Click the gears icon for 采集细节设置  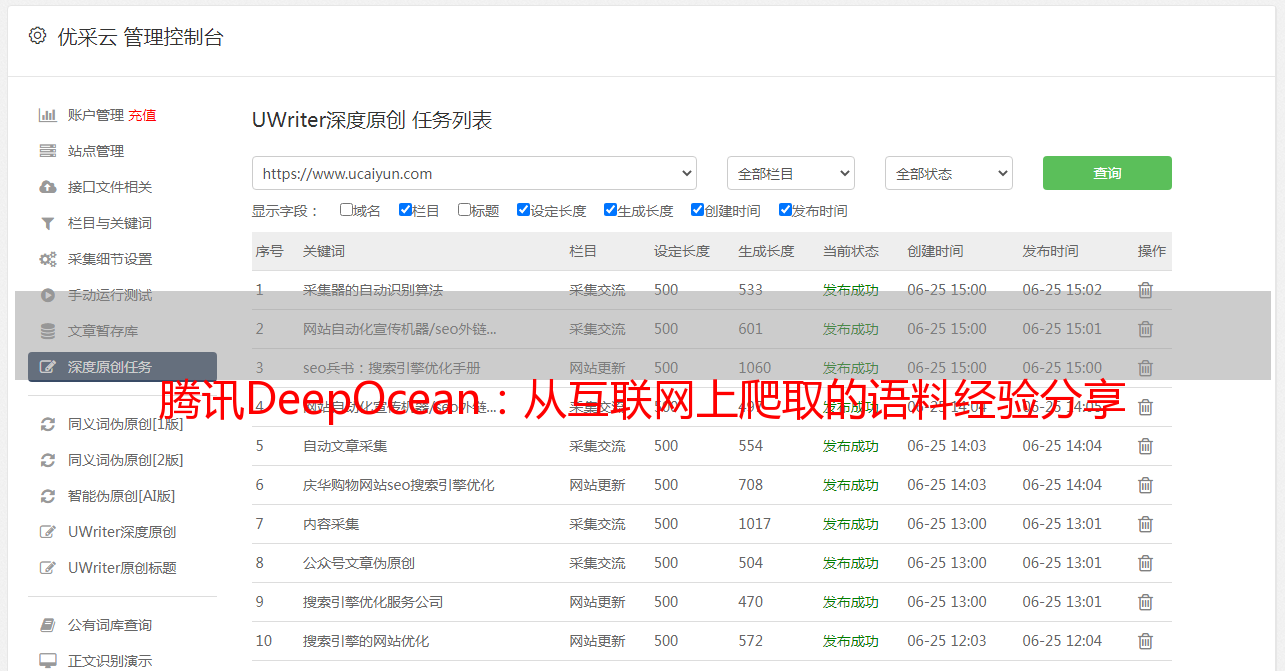pyautogui.click(x=47, y=259)
